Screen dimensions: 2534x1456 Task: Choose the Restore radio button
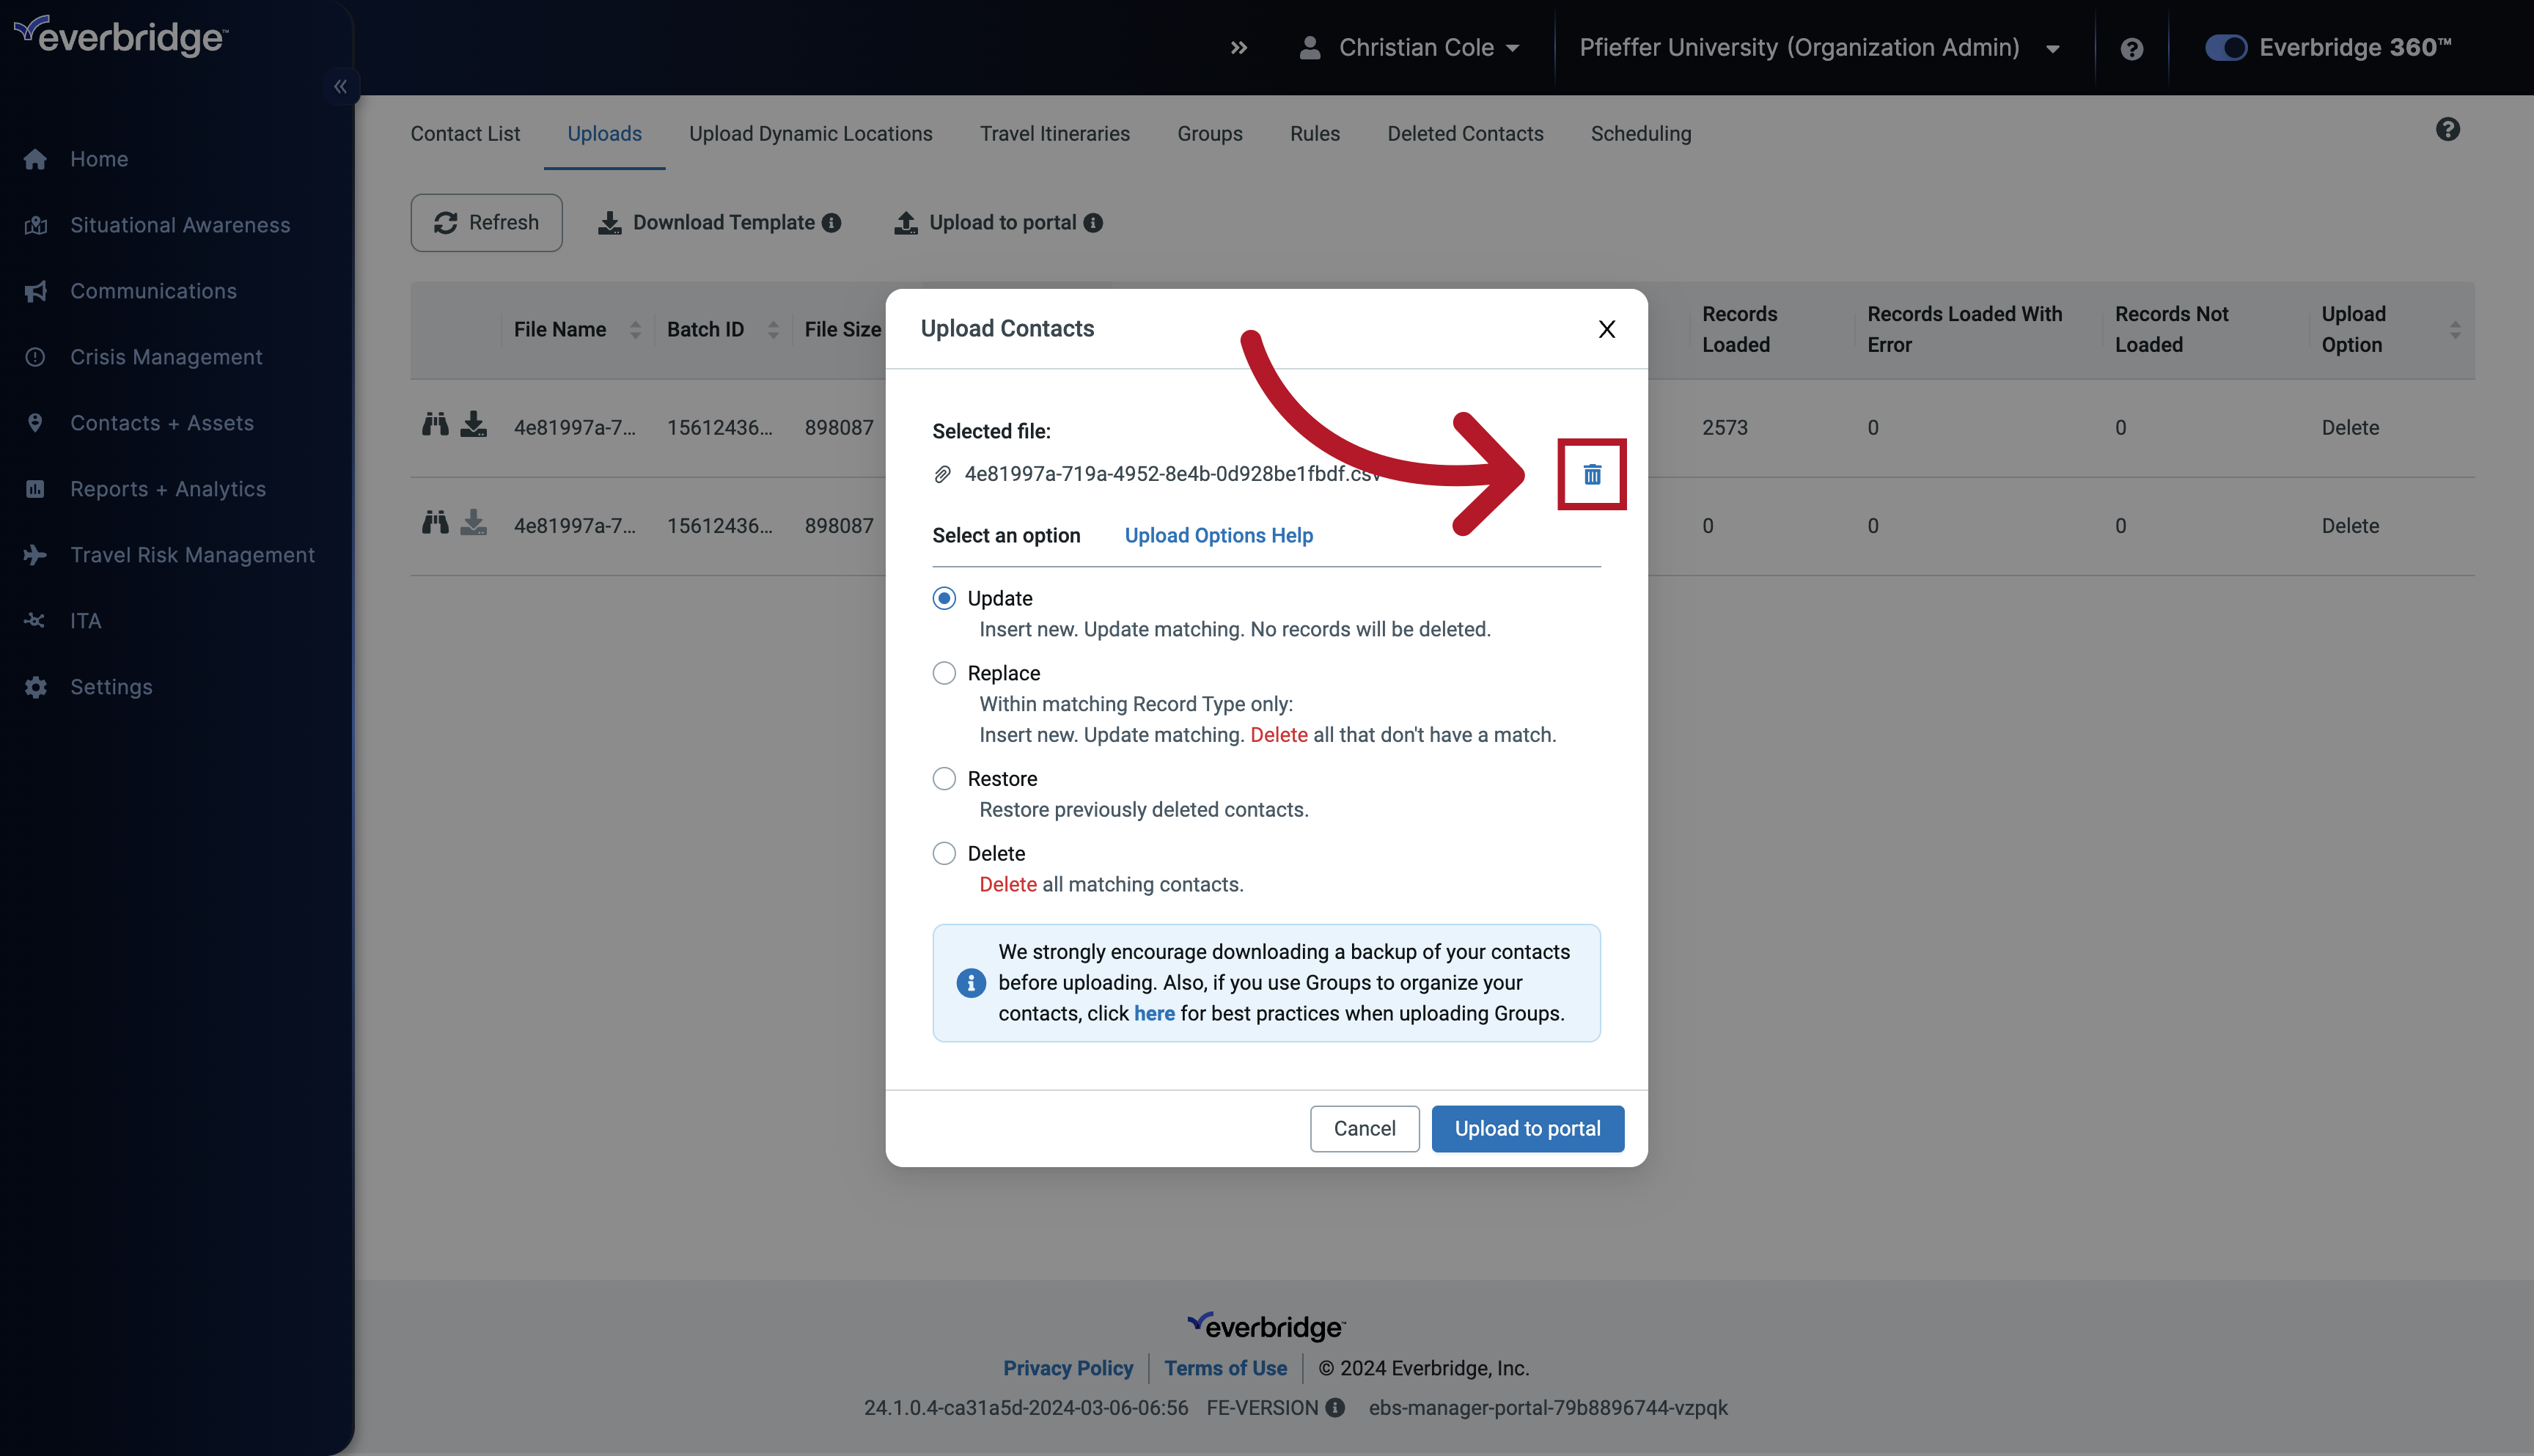[x=943, y=778]
